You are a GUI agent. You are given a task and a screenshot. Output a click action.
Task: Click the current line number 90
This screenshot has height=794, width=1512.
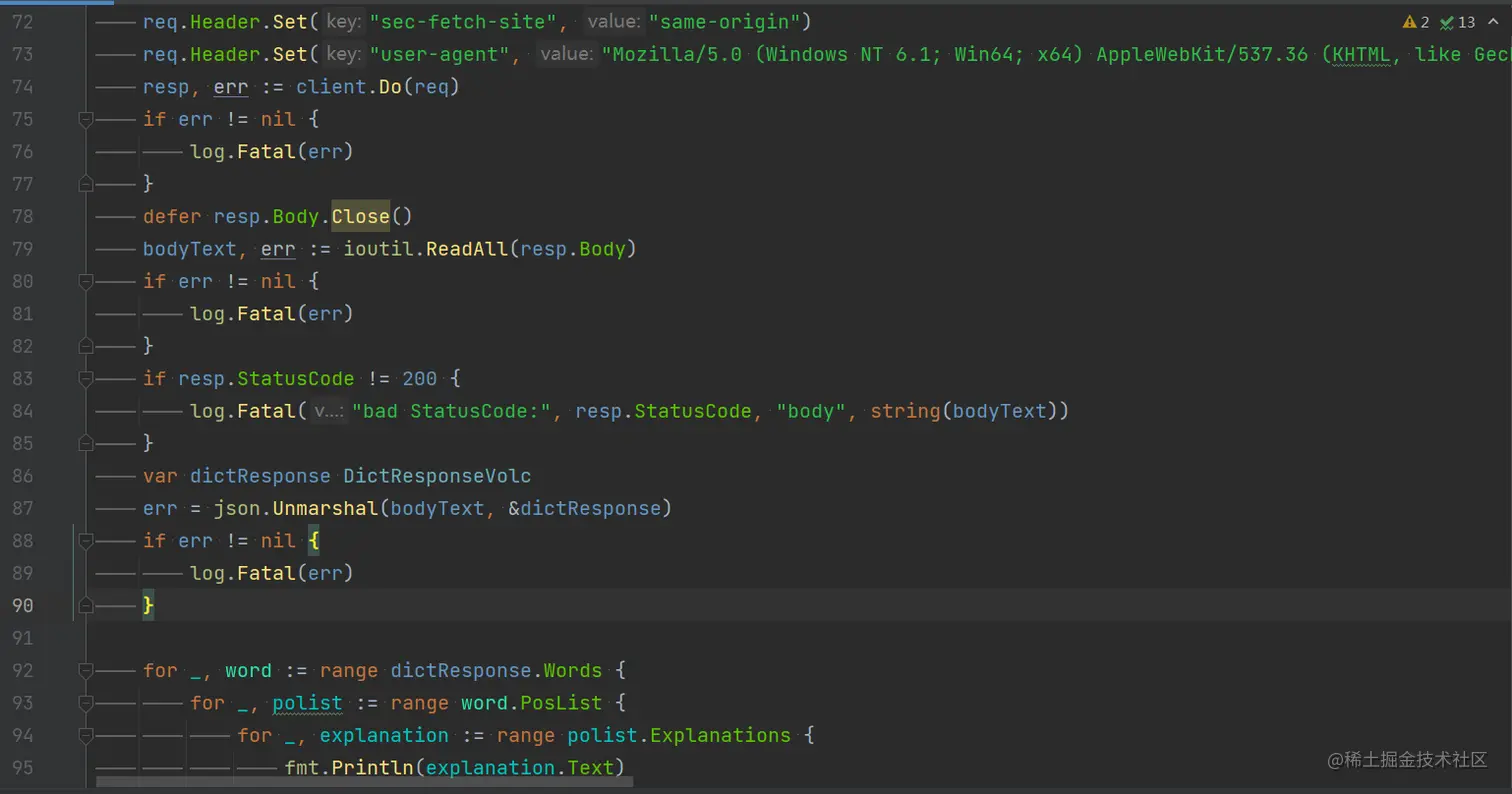click(22, 604)
